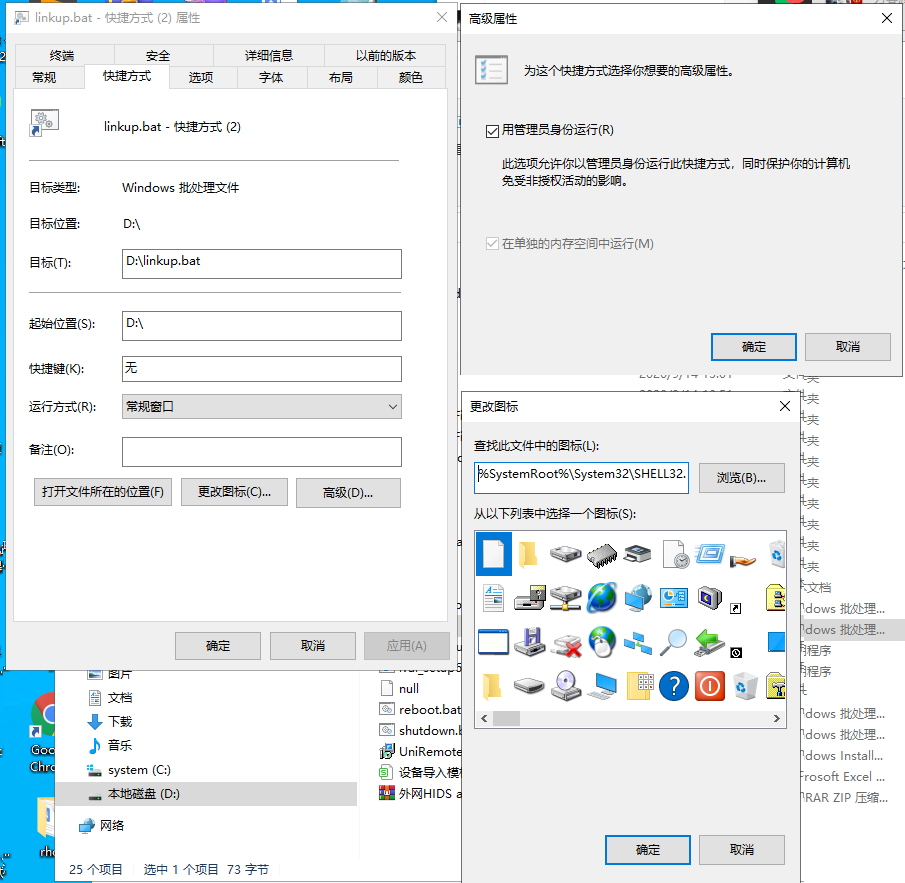Select system (C:) in Explorer sidebar
Screen dimensions: 905x883
point(139,770)
